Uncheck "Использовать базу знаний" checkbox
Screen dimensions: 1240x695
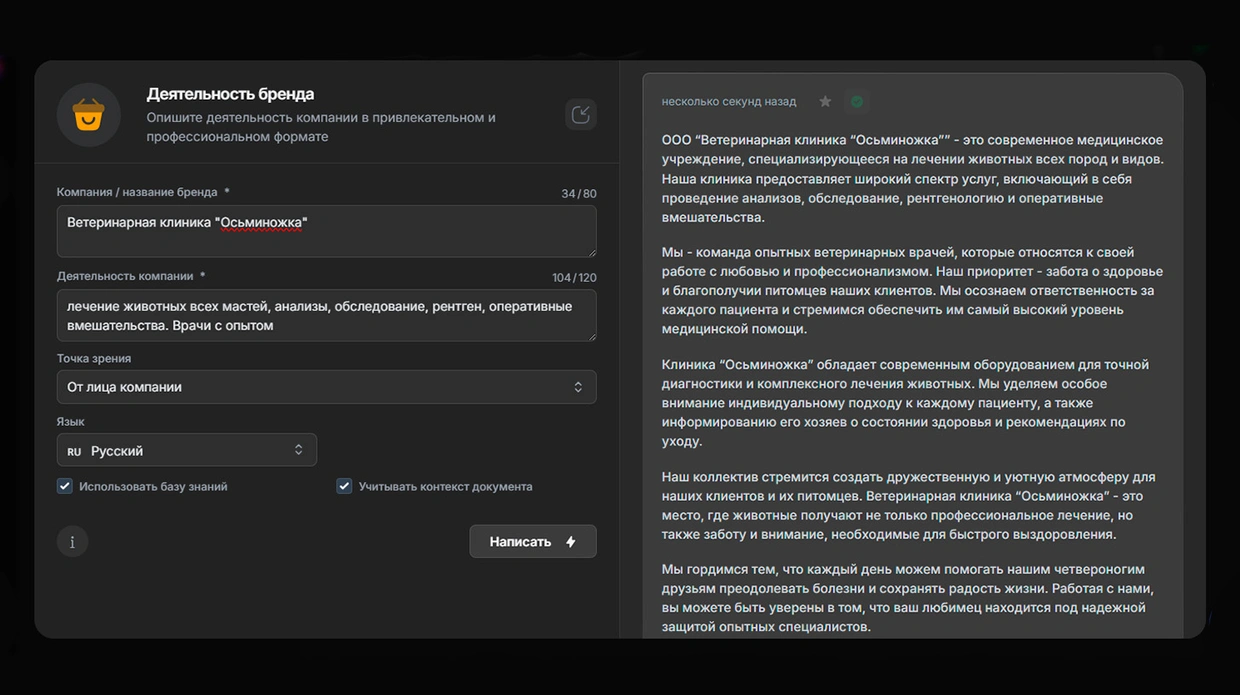(x=65, y=486)
